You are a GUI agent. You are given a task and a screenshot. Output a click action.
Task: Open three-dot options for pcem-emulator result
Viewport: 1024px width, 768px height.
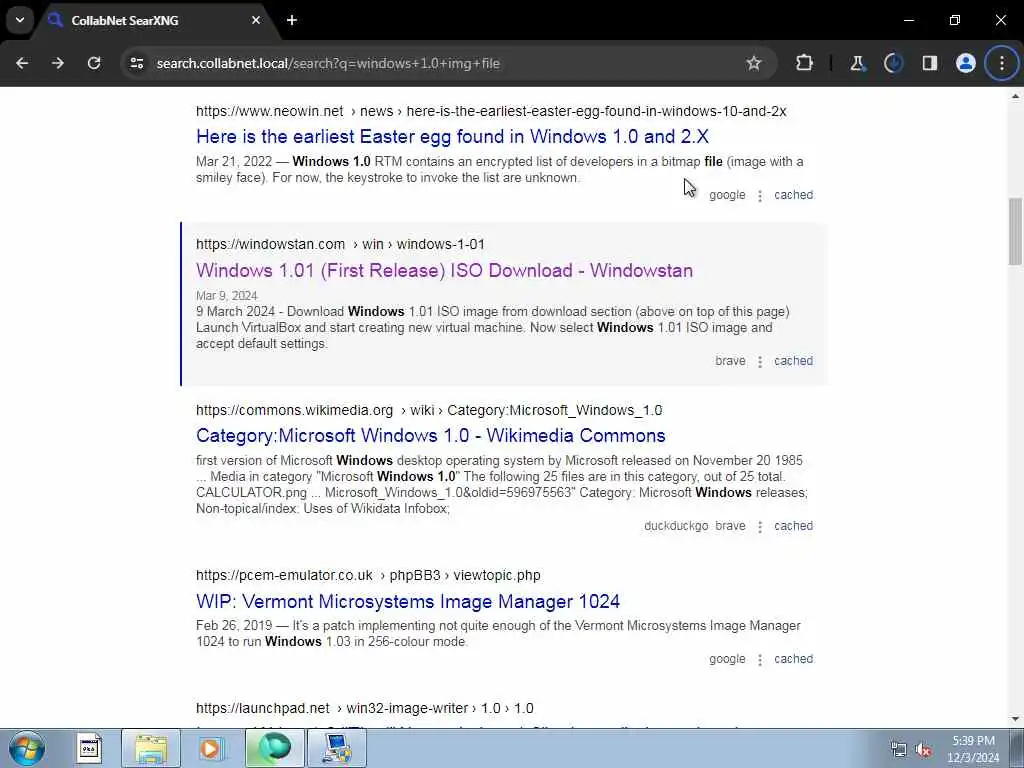(760, 660)
